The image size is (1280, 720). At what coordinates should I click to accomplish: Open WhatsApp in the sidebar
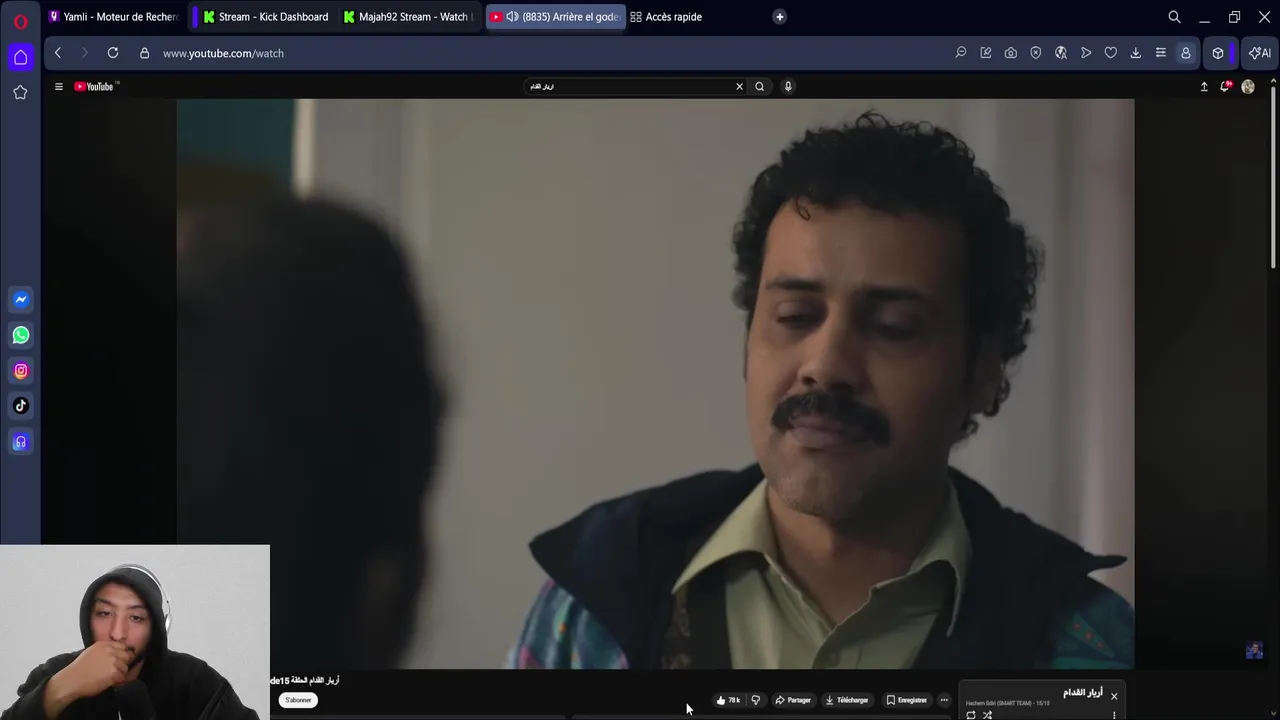(20, 335)
